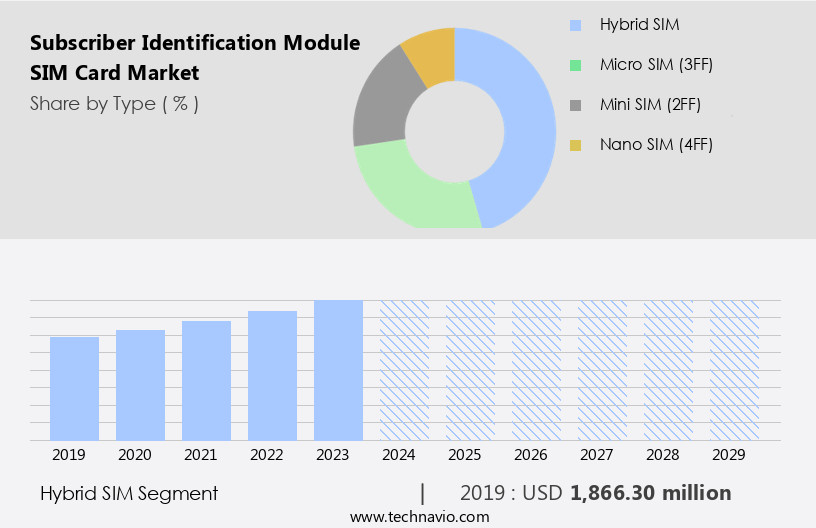Click the hatched 2024 forecast bar
The height and width of the screenshot is (528, 816).
click(x=404, y=370)
